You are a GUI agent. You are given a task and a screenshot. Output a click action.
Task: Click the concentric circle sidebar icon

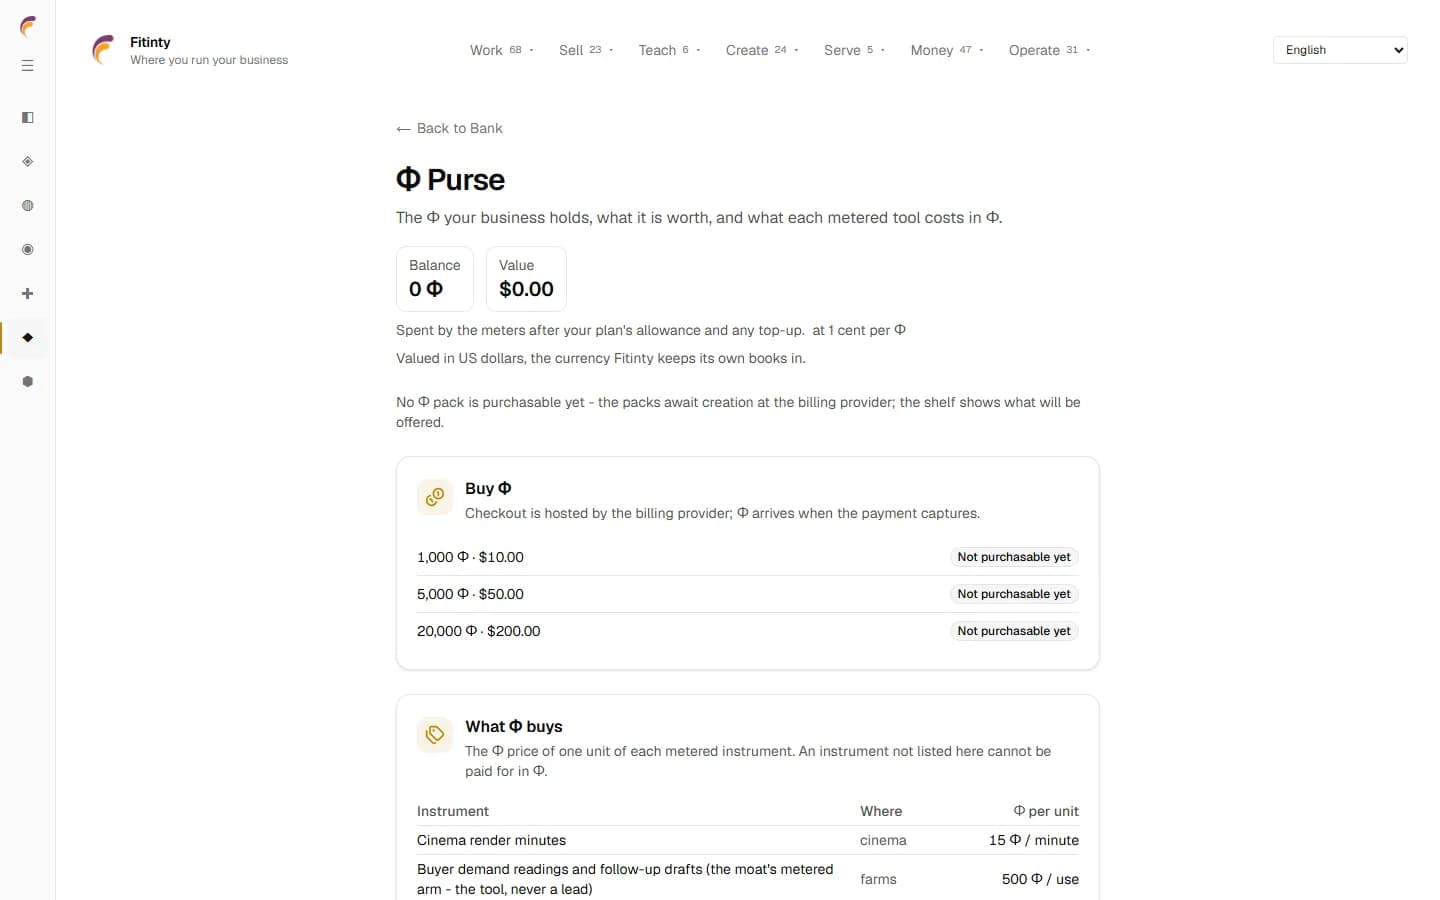(x=28, y=250)
